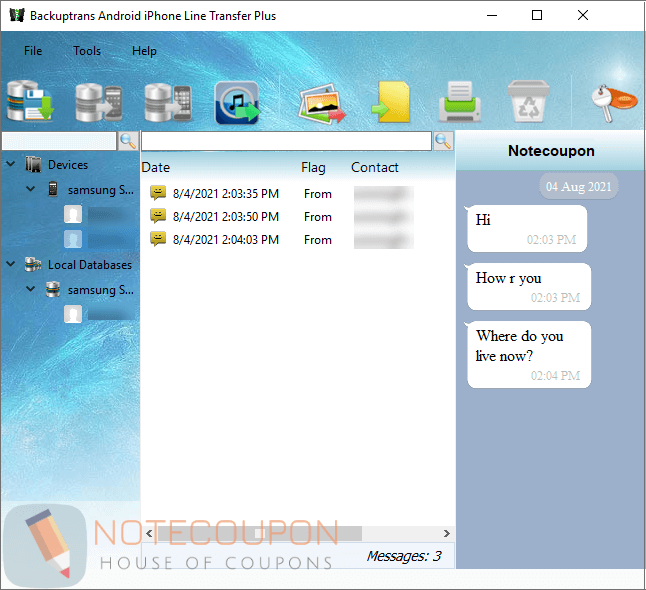Screen dimensions: 646x590
Task: Click the horizontal scrollbar thumb in the message list
Action: point(260,533)
